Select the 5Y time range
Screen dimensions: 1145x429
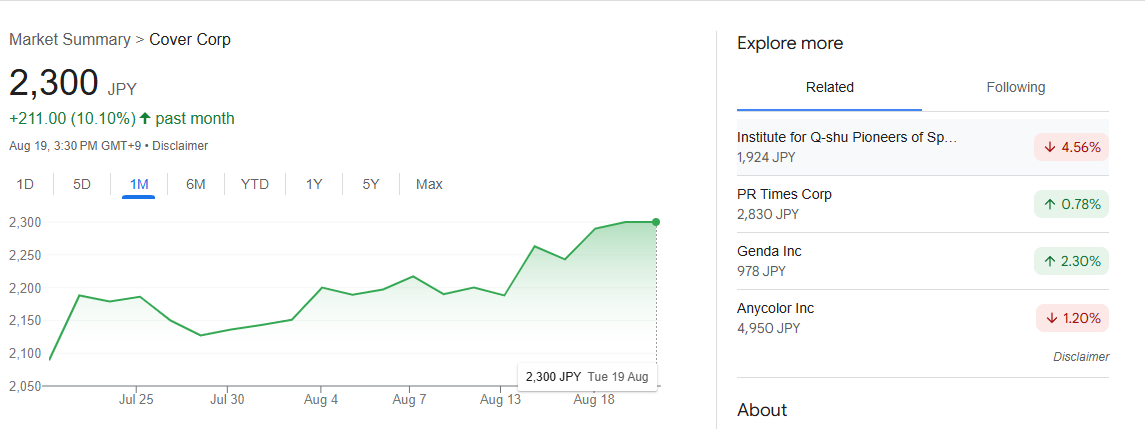pyautogui.click(x=371, y=184)
